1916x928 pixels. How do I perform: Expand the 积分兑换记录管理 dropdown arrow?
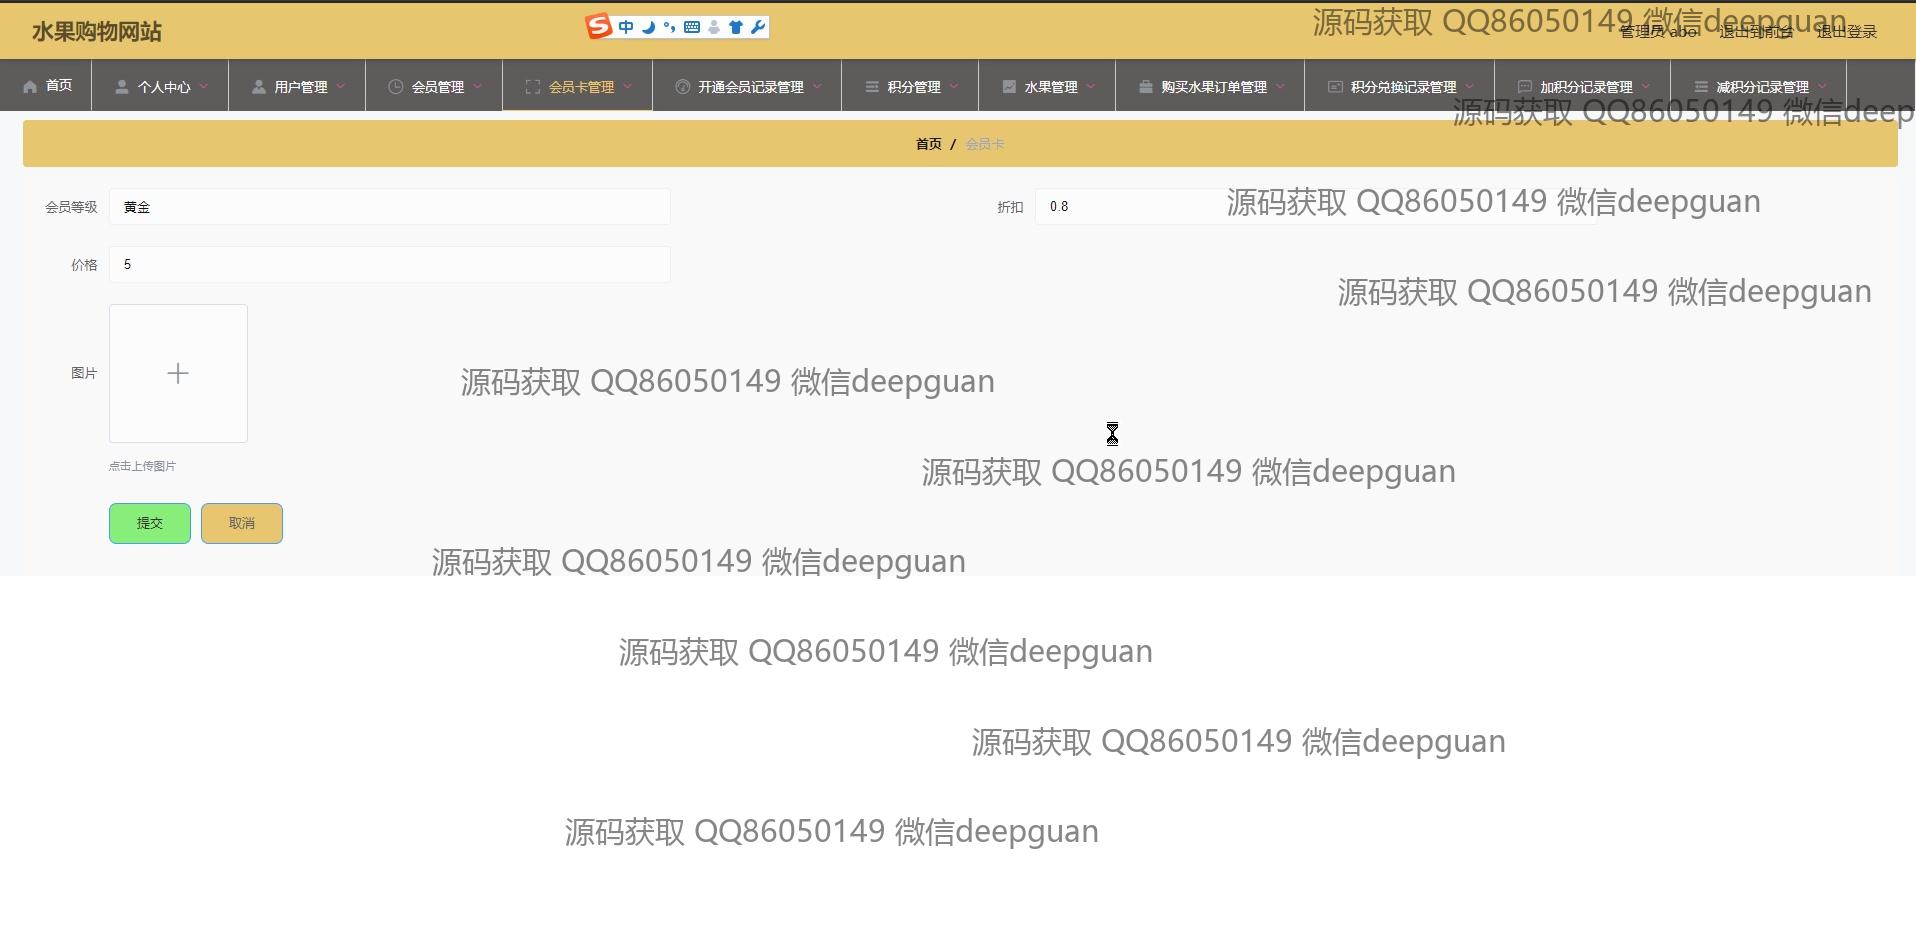tap(1469, 87)
